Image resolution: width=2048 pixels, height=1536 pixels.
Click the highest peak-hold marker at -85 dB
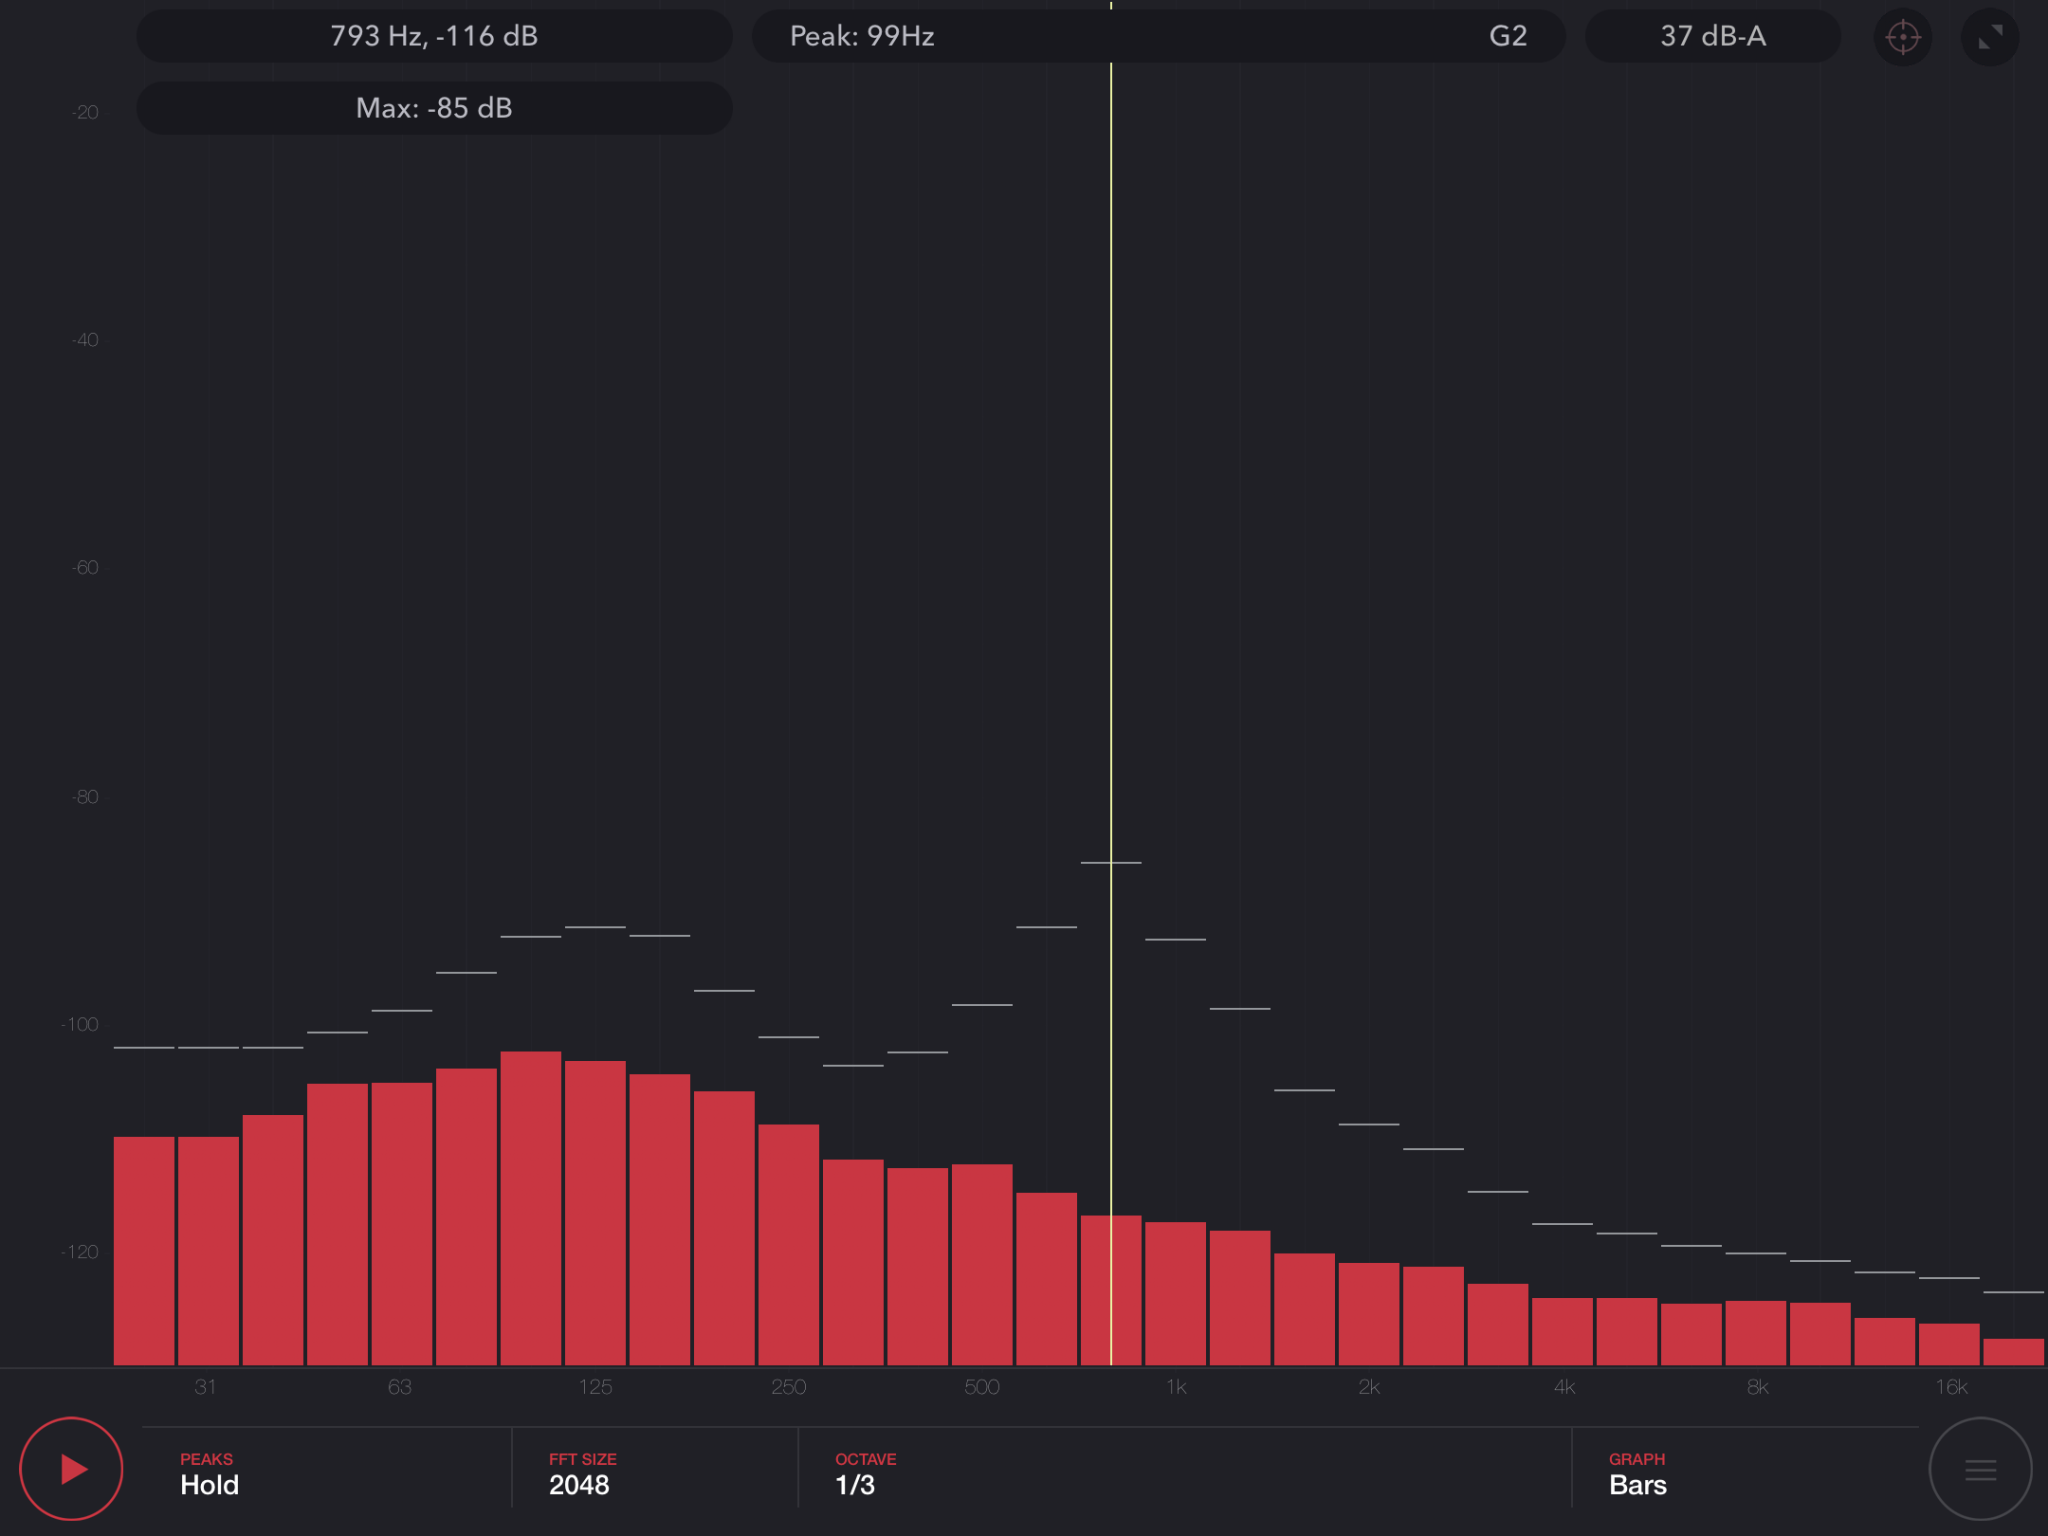(x=1111, y=862)
